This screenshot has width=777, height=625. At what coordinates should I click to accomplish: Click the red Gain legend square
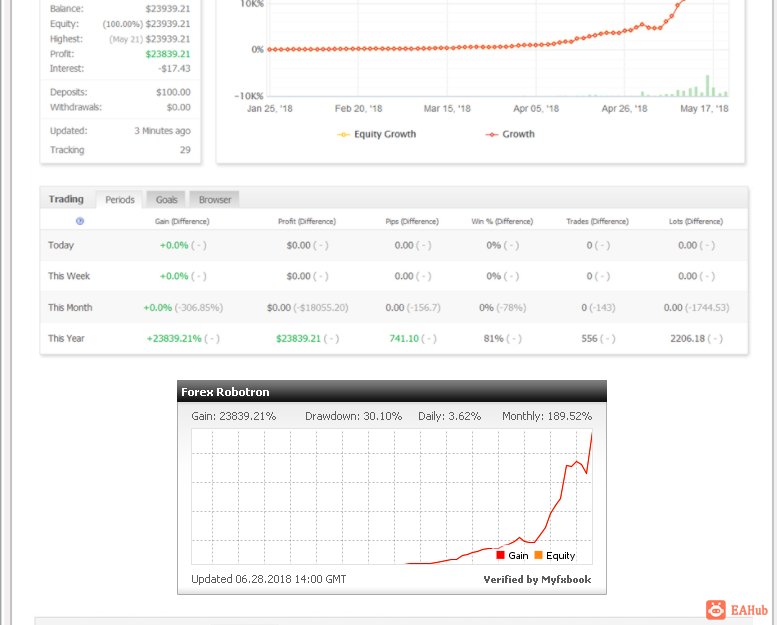(500, 555)
